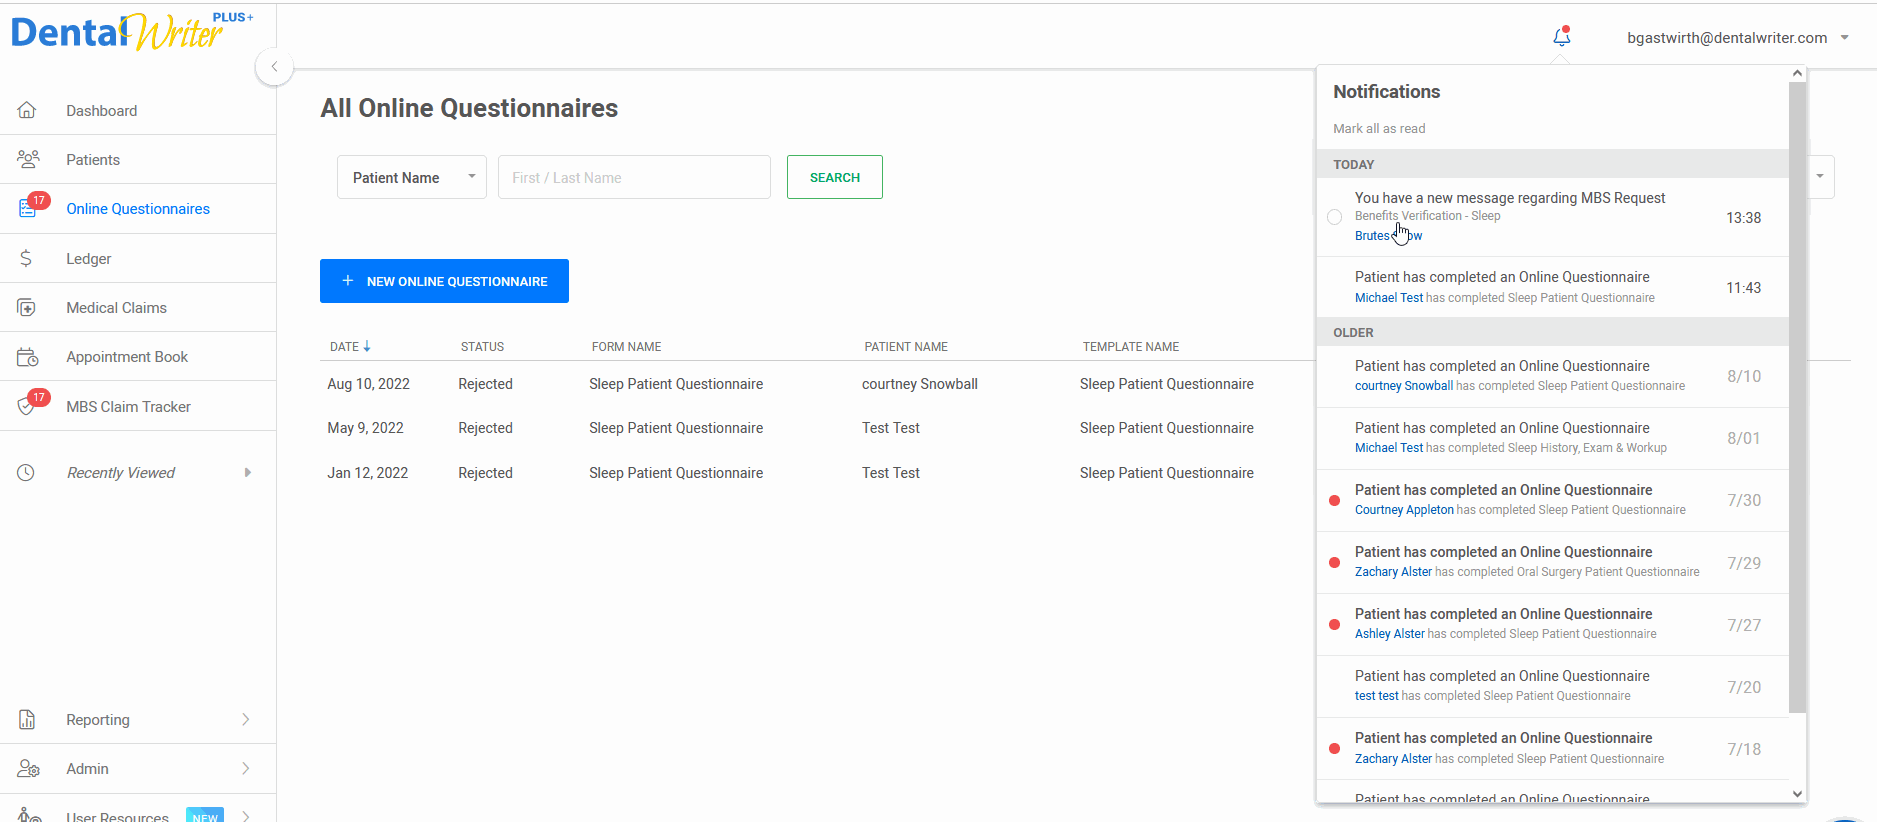The image size is (1877, 822).
Task: Click the DentalWriter Plus logo
Action: [132, 31]
